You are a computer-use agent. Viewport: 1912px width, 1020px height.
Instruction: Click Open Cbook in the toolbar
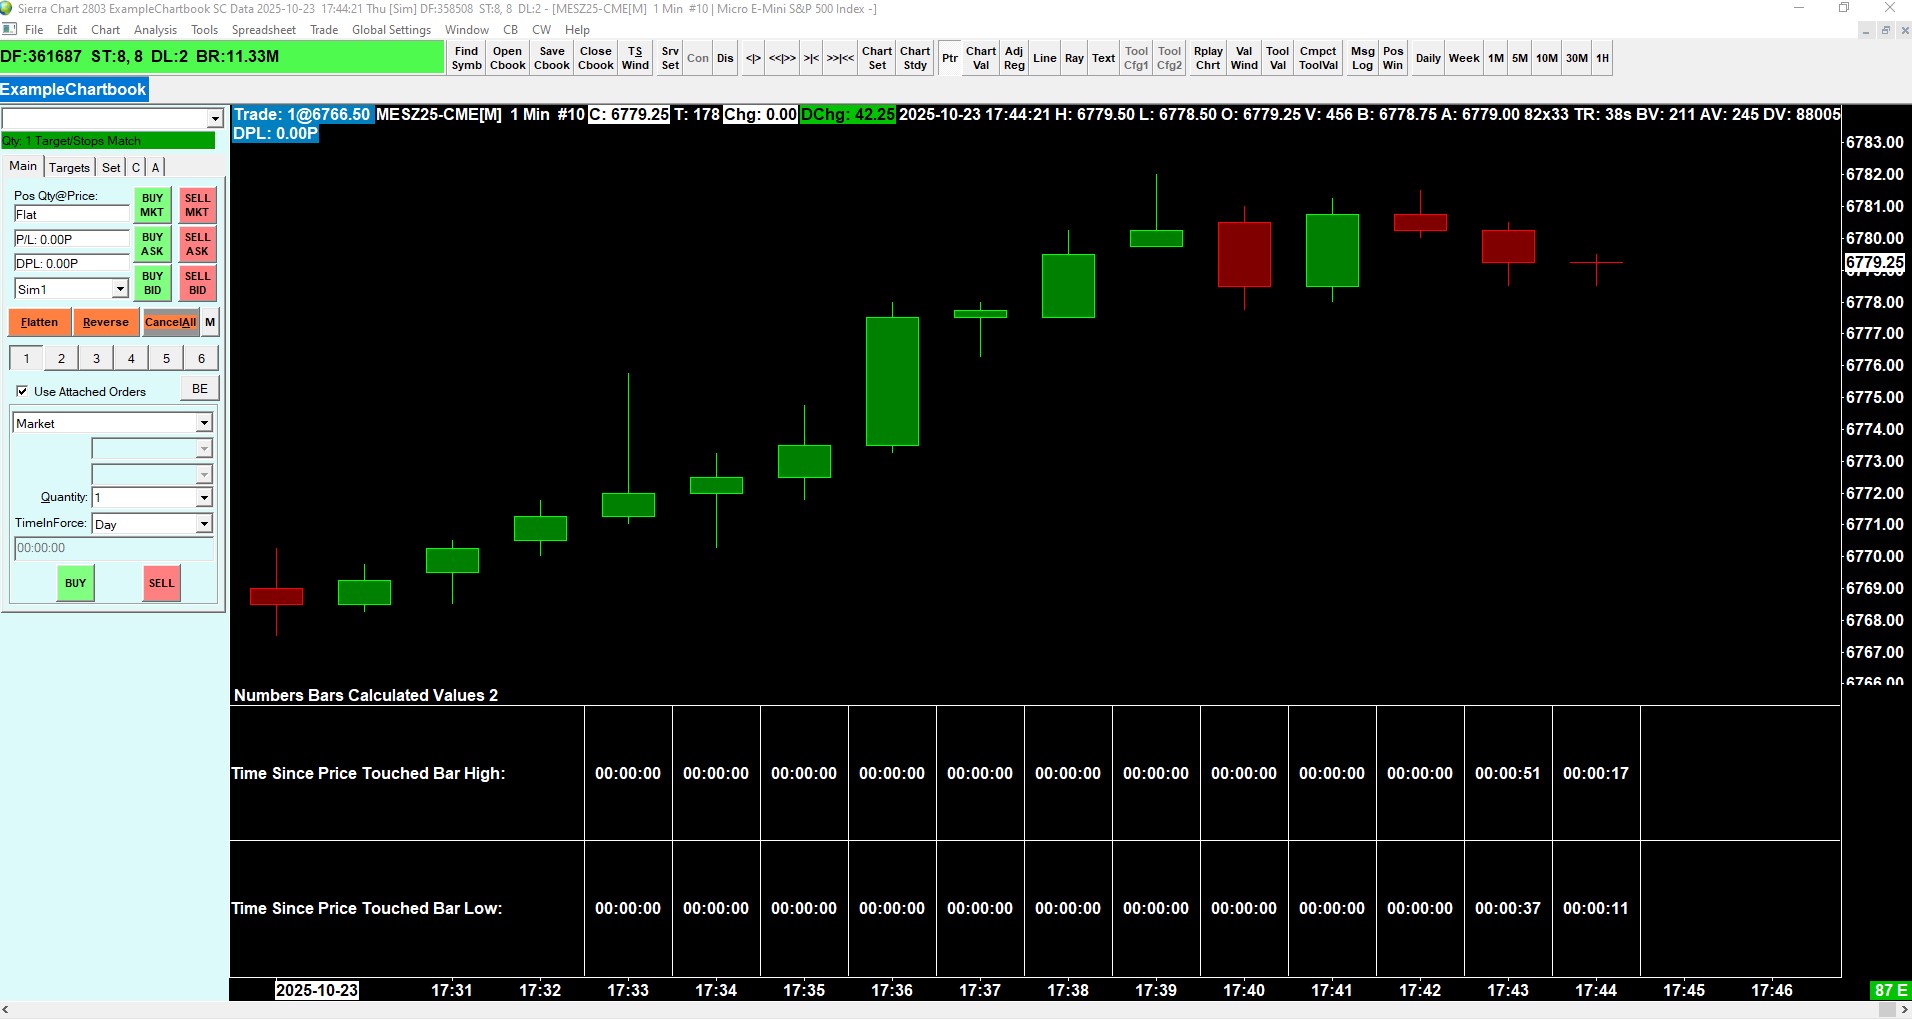coord(507,58)
